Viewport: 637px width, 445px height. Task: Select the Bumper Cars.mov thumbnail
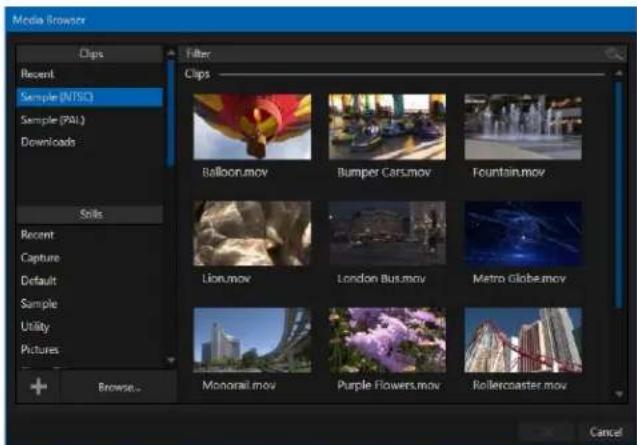click(387, 126)
